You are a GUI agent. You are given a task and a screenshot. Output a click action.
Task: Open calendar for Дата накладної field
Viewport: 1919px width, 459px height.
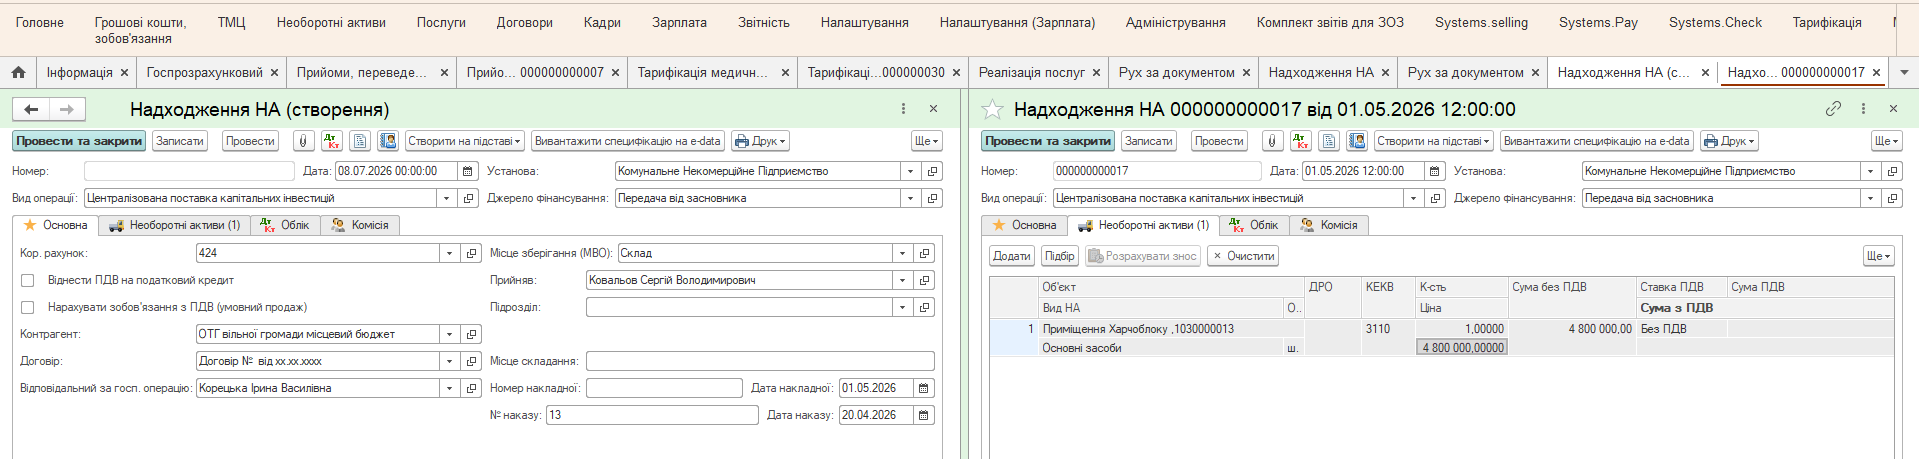coord(924,388)
